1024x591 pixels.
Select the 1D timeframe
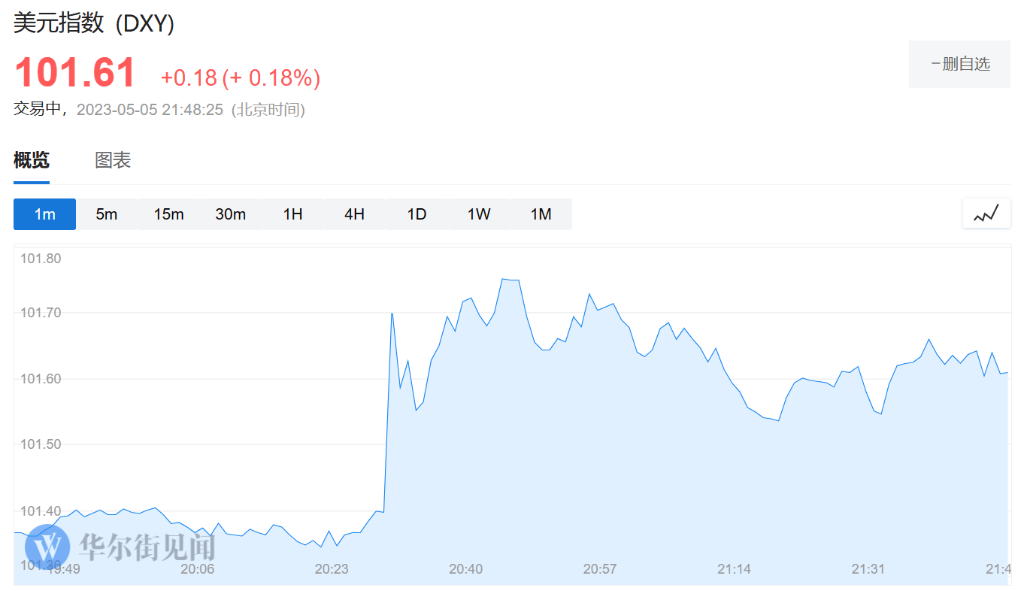pos(416,213)
